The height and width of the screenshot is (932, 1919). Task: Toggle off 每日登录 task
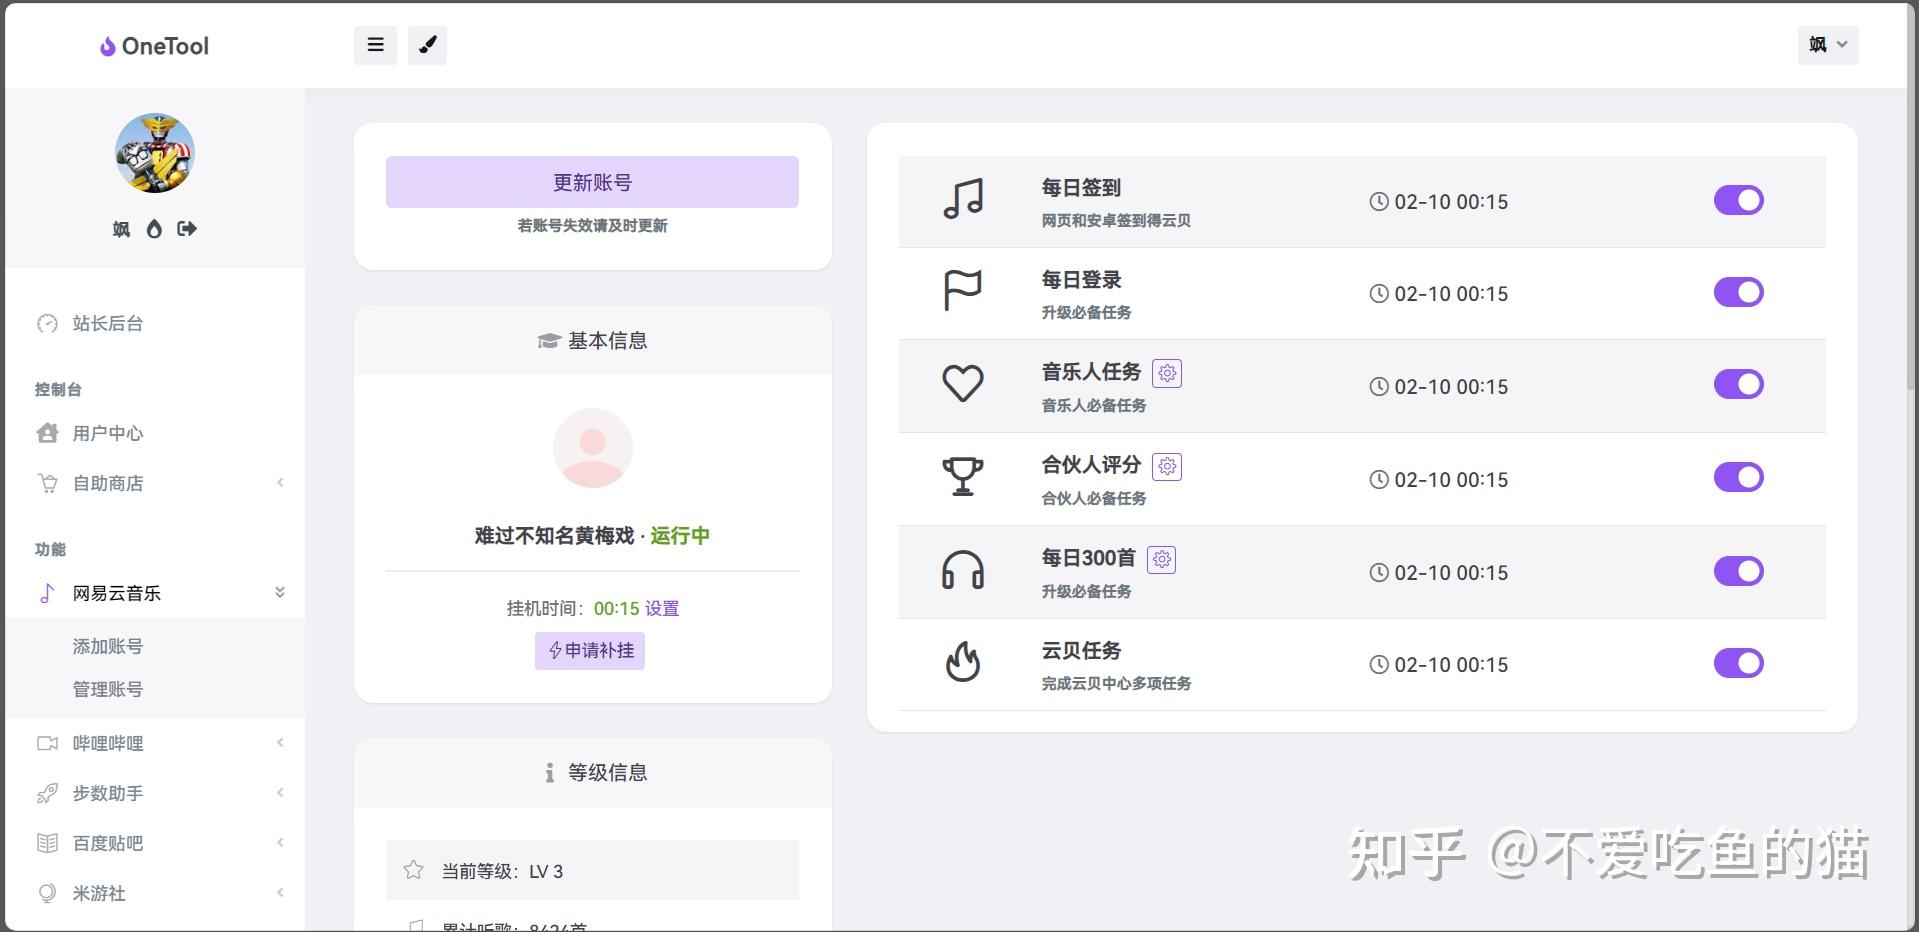pyautogui.click(x=1739, y=292)
